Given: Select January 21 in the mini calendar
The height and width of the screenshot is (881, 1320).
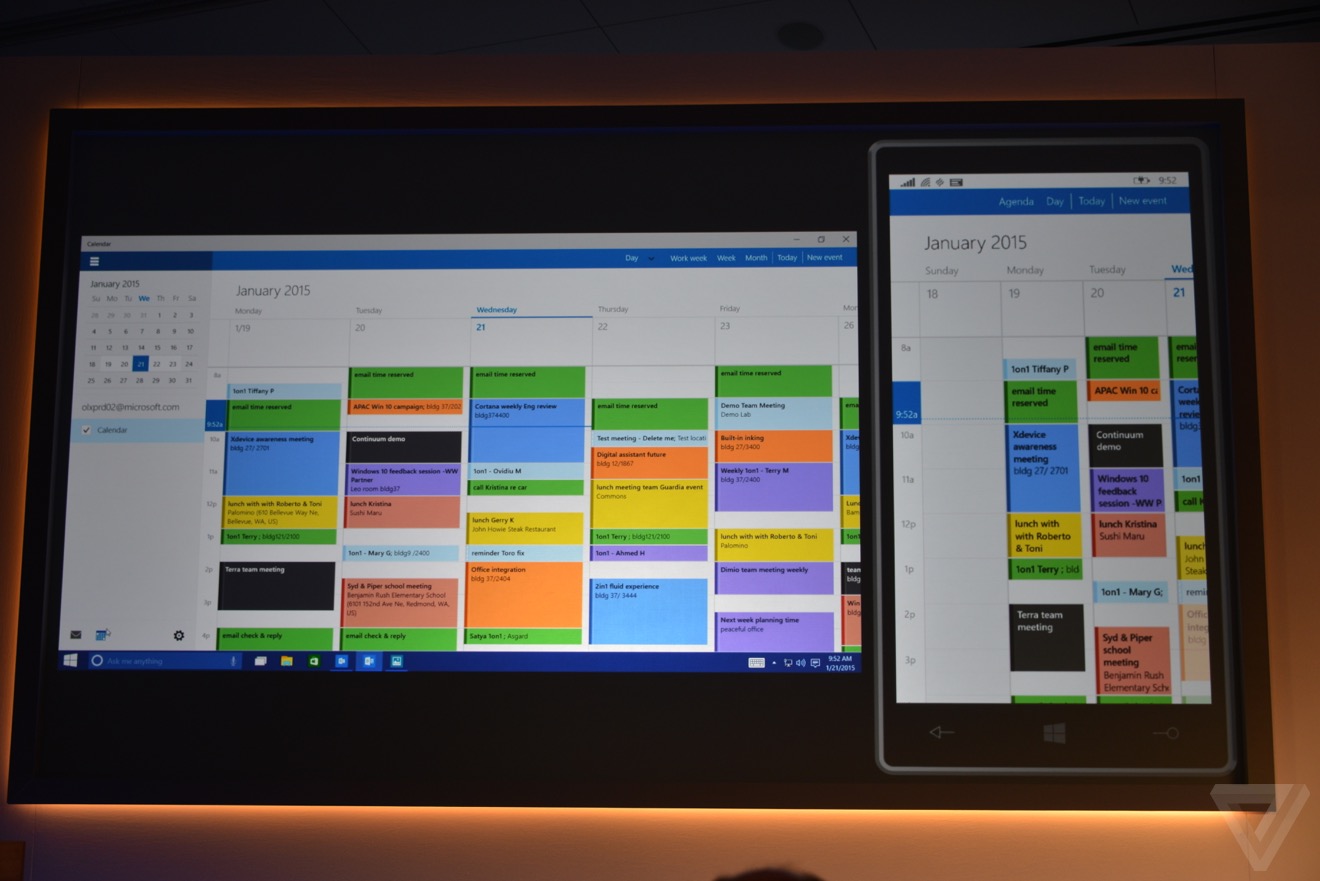Looking at the screenshot, I should click(140, 364).
